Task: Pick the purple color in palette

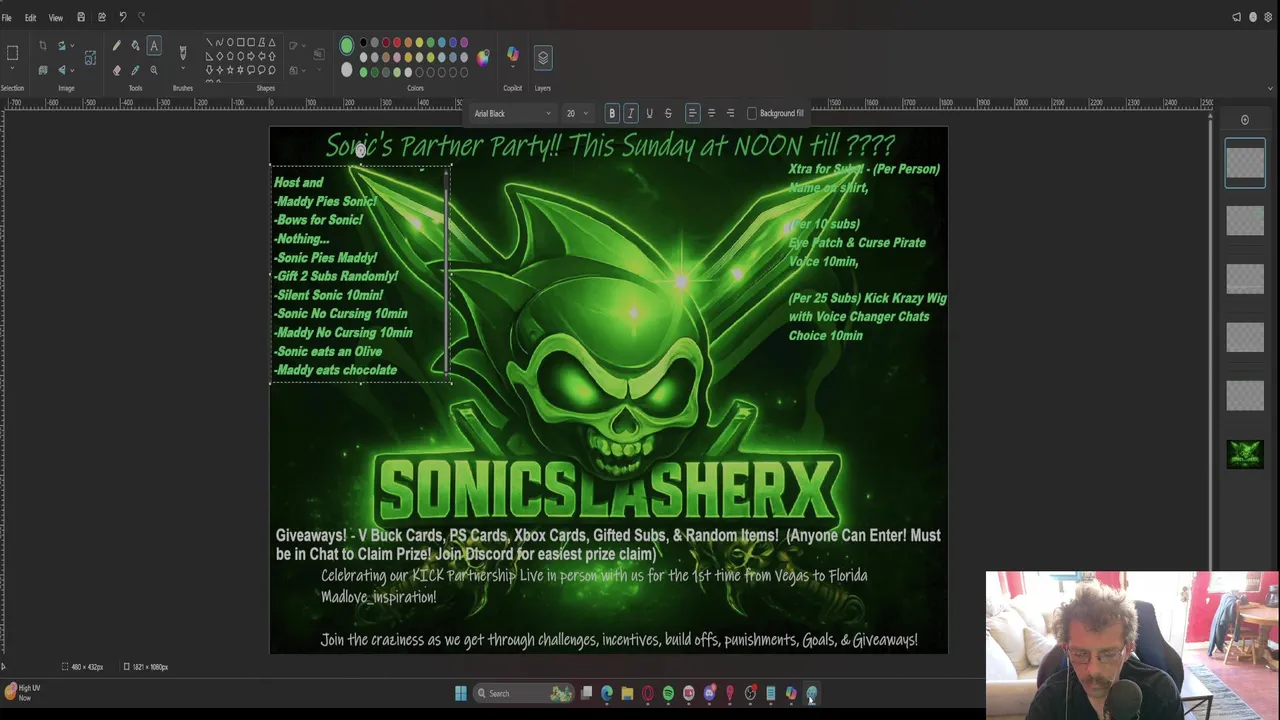Action: pyautogui.click(x=464, y=43)
